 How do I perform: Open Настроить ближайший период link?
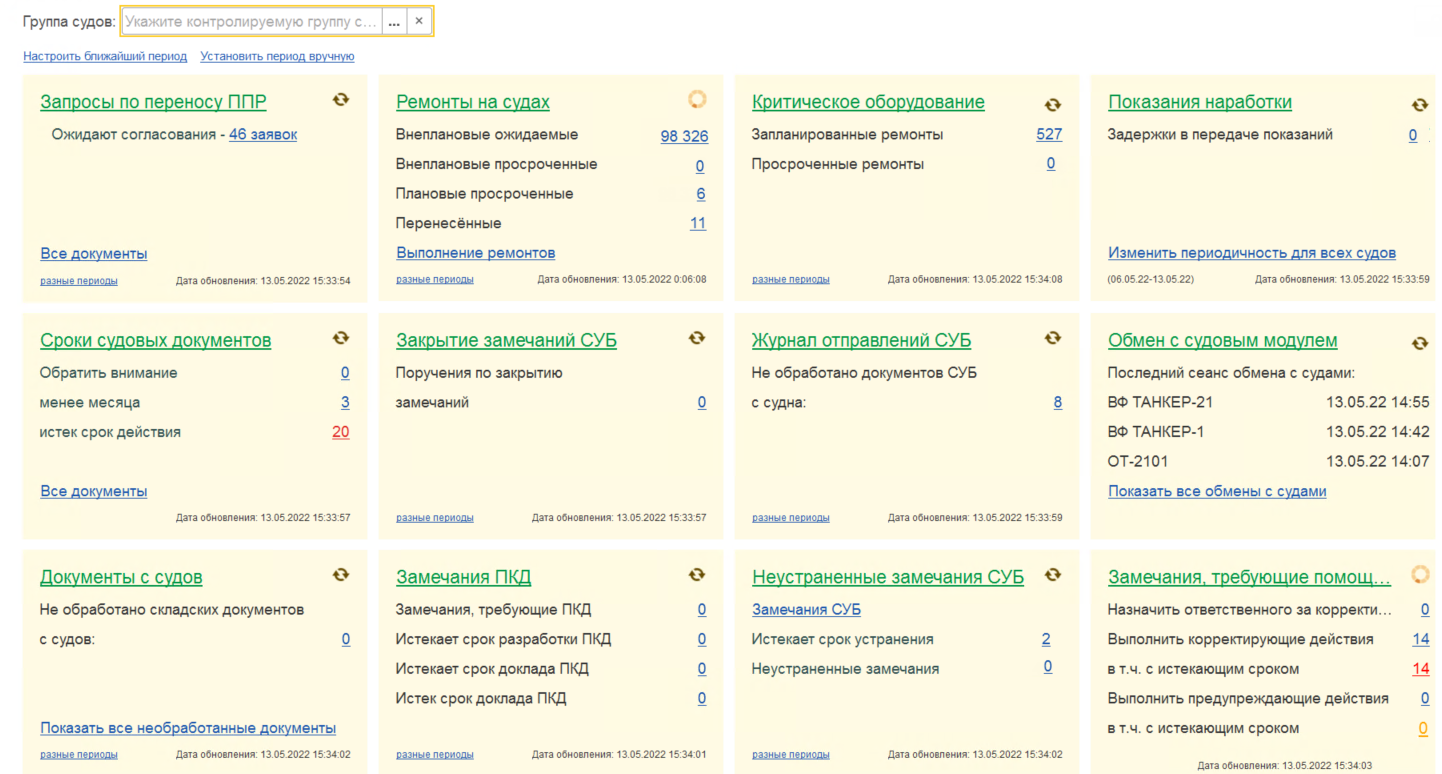105,56
